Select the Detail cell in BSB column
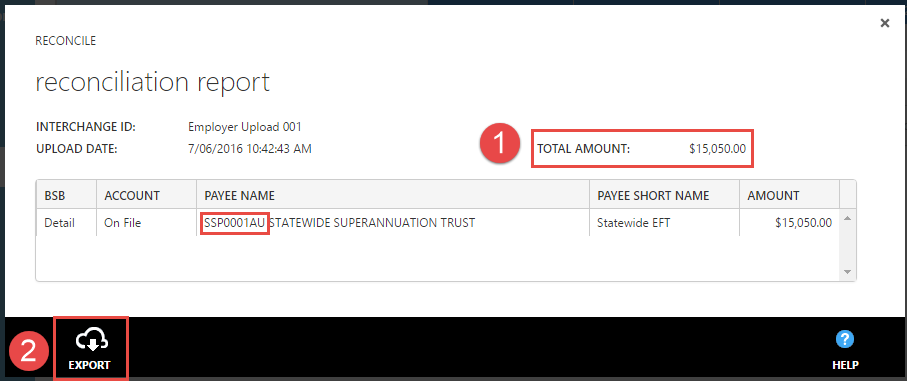The image size is (907, 381). (60, 223)
